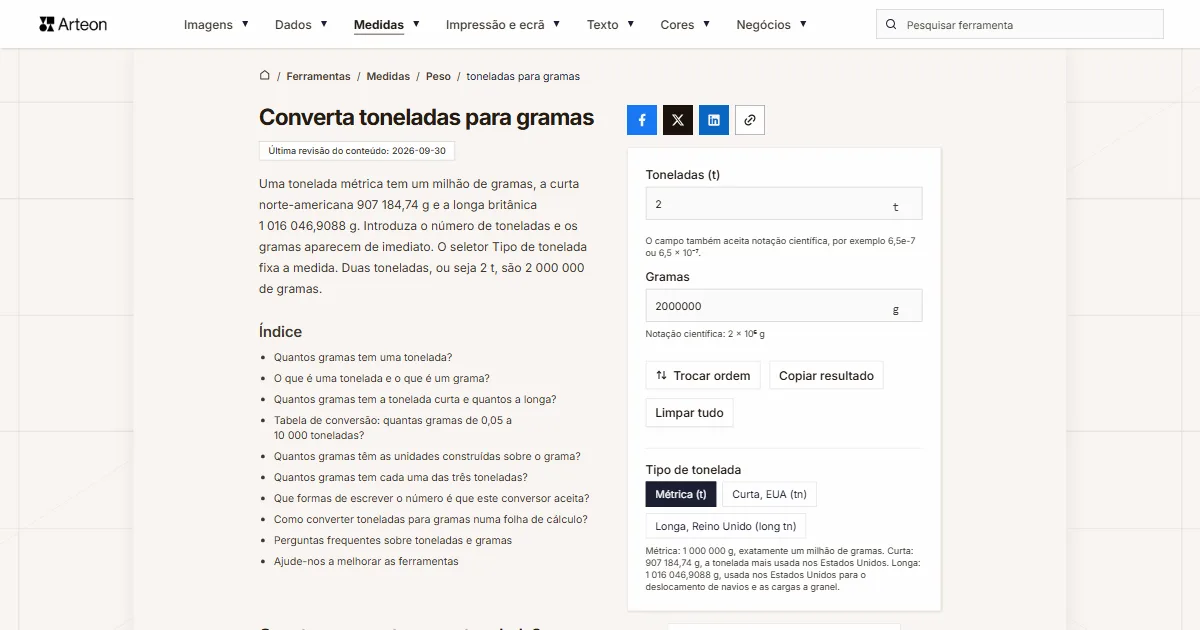Click the Toneladas (t) input field
The image size is (1200, 630).
pos(784,204)
